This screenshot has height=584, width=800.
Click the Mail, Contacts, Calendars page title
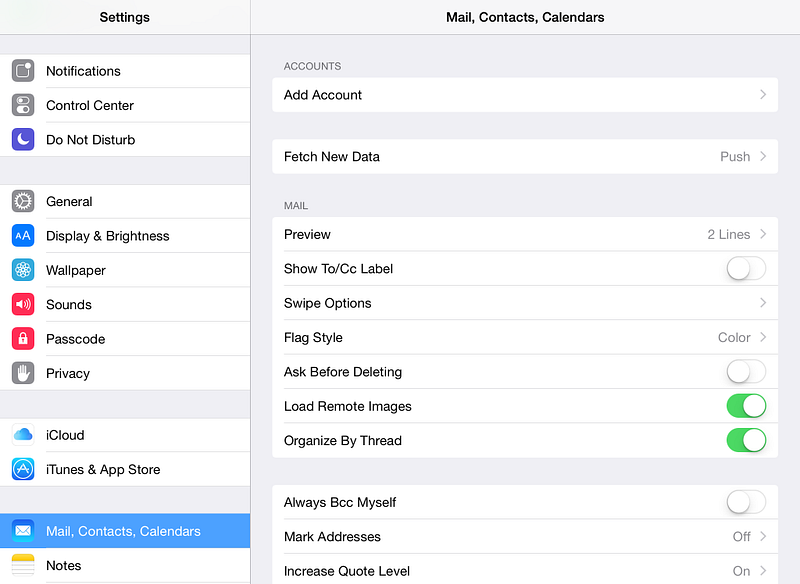[x=525, y=17]
